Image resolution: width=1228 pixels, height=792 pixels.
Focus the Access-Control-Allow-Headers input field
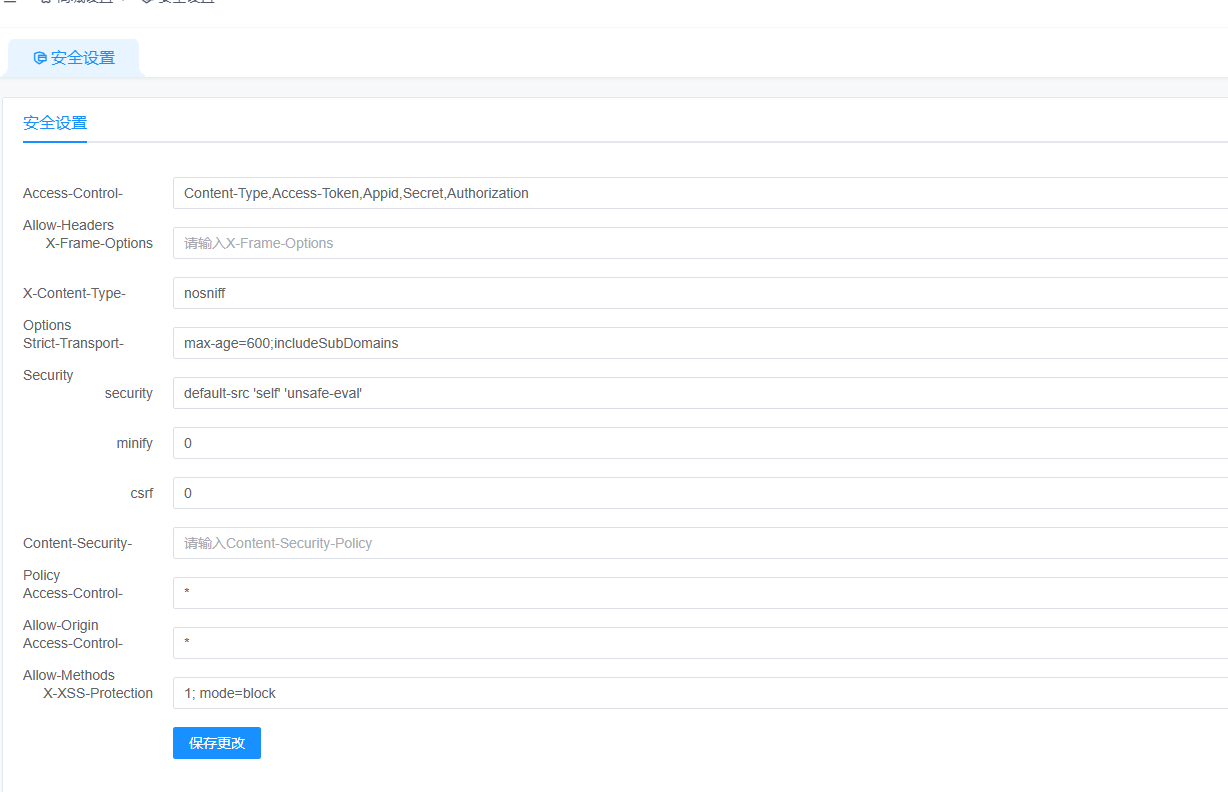tap(700, 193)
